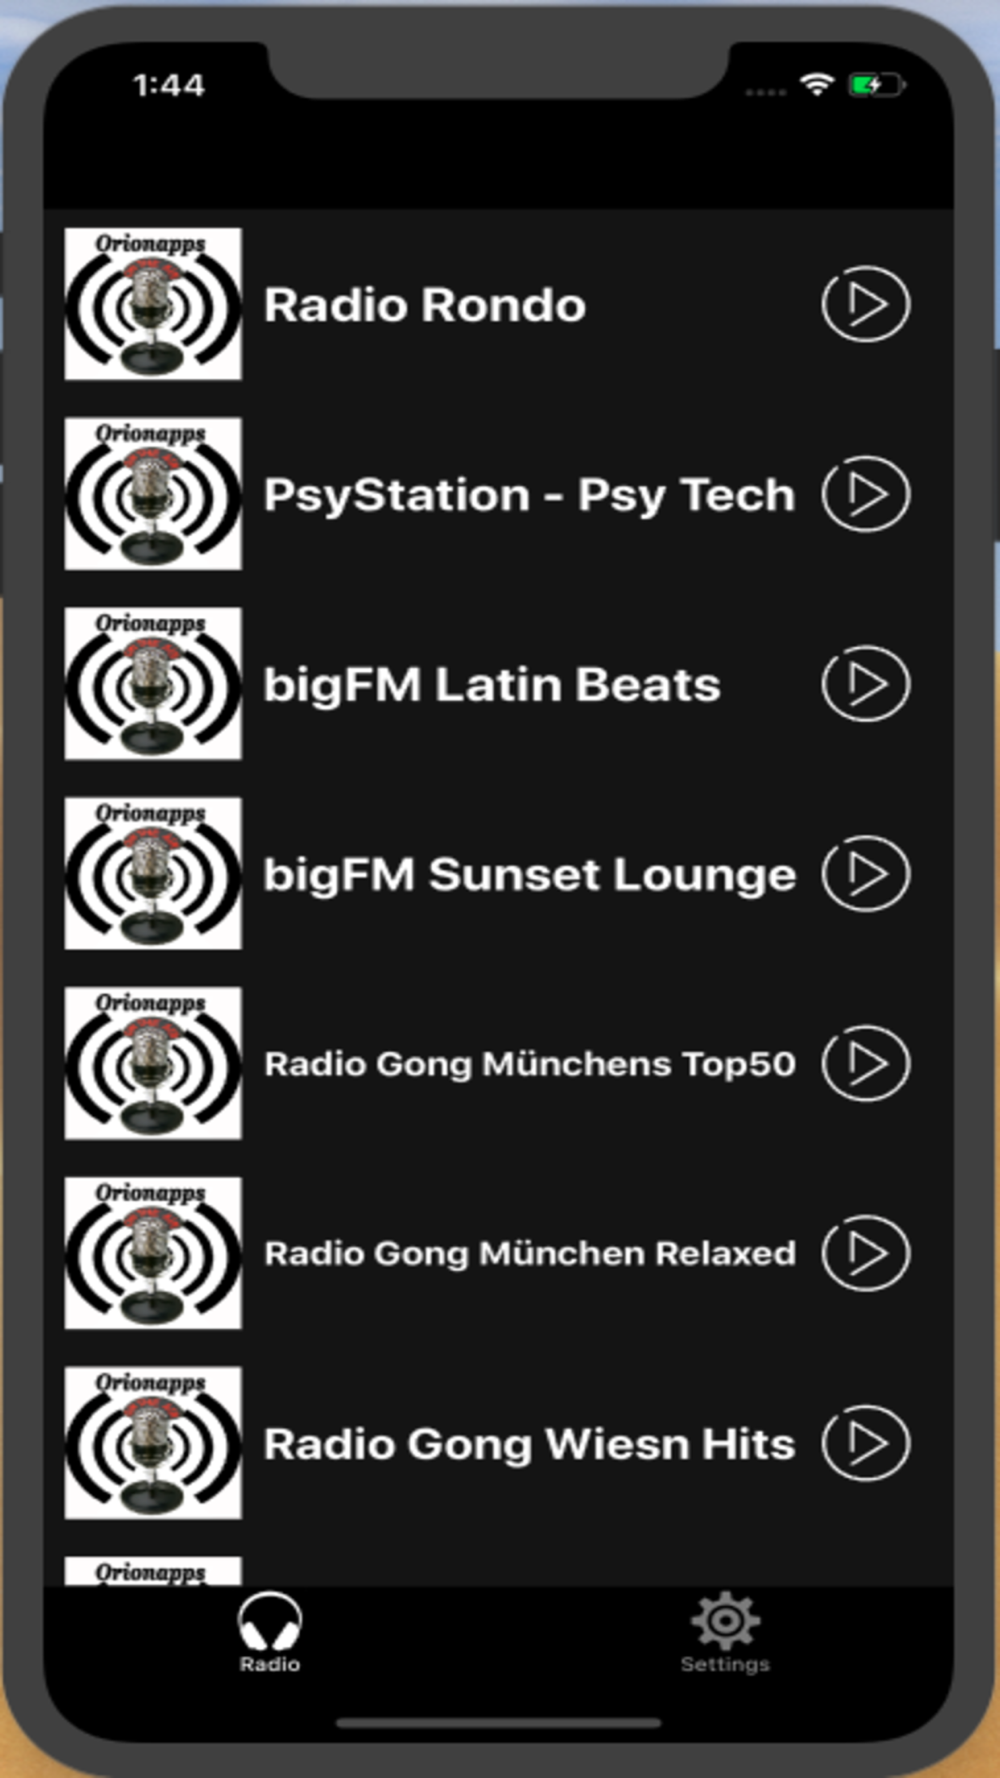
Task: Play Radio Gong München Relaxed
Action: (x=866, y=1253)
